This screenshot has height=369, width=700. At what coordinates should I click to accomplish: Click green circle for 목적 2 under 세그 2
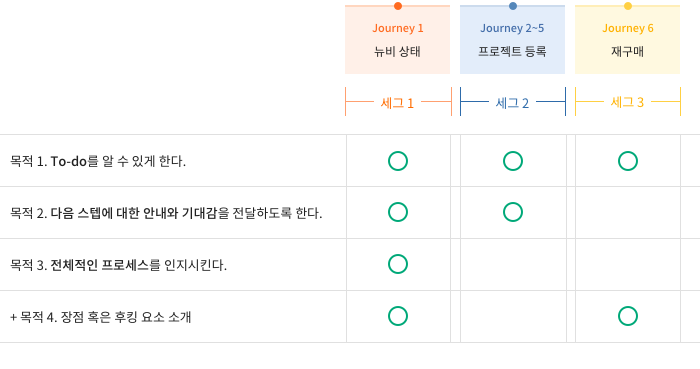point(513,212)
